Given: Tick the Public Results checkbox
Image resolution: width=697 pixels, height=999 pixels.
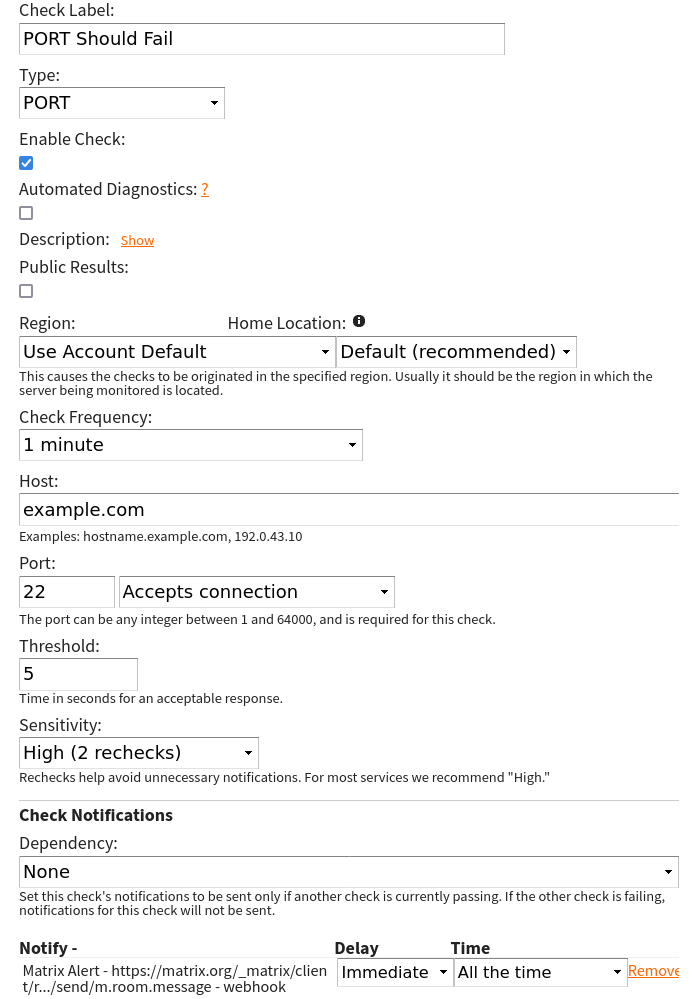Looking at the screenshot, I should pyautogui.click(x=26, y=291).
